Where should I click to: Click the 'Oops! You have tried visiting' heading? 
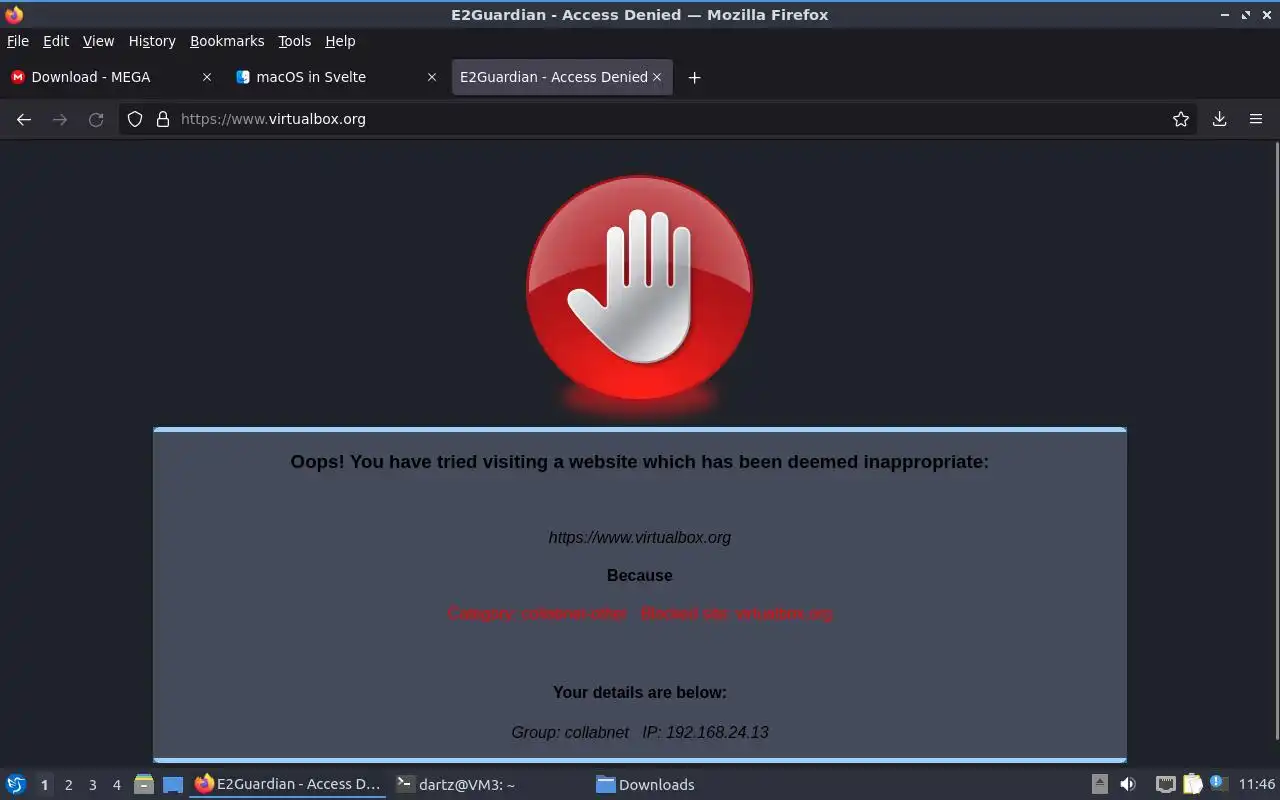(640, 461)
